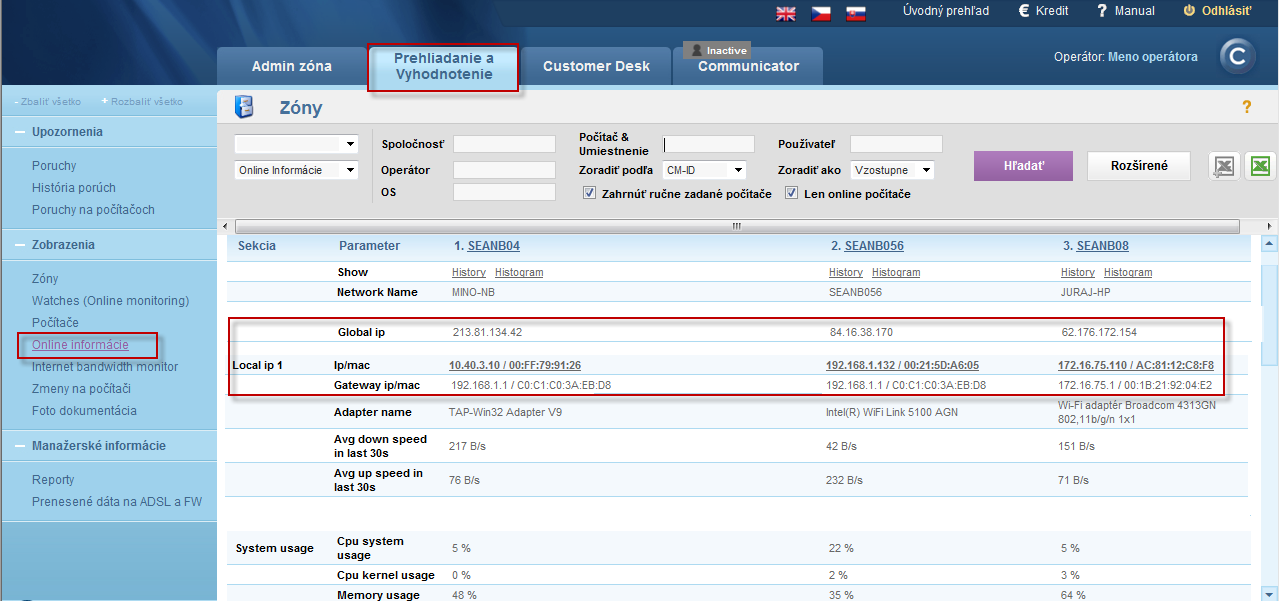The height and width of the screenshot is (601, 1280).
Task: Open History for SEANB08 column
Action: [x=1078, y=273]
